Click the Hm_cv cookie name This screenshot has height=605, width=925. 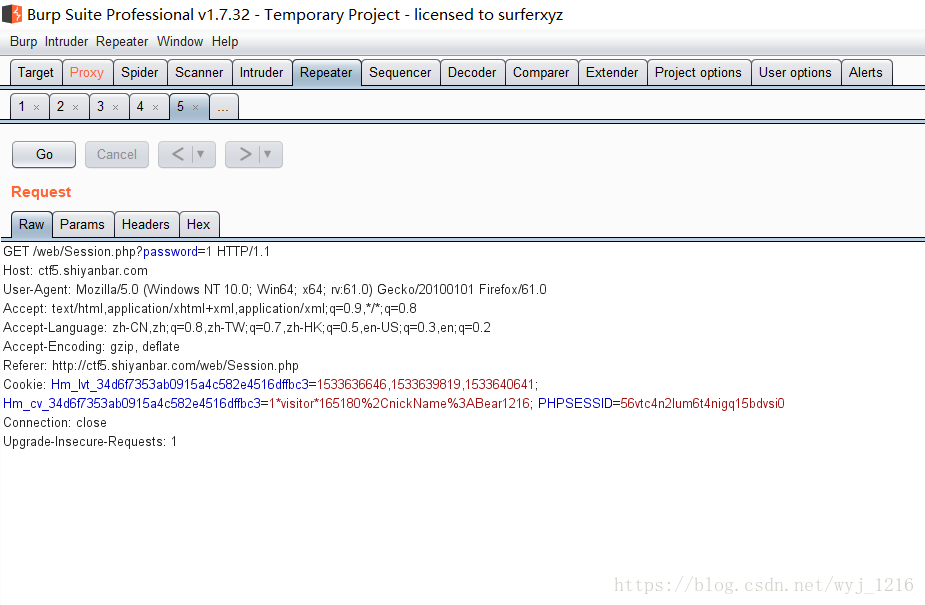pyautogui.click(x=132, y=403)
